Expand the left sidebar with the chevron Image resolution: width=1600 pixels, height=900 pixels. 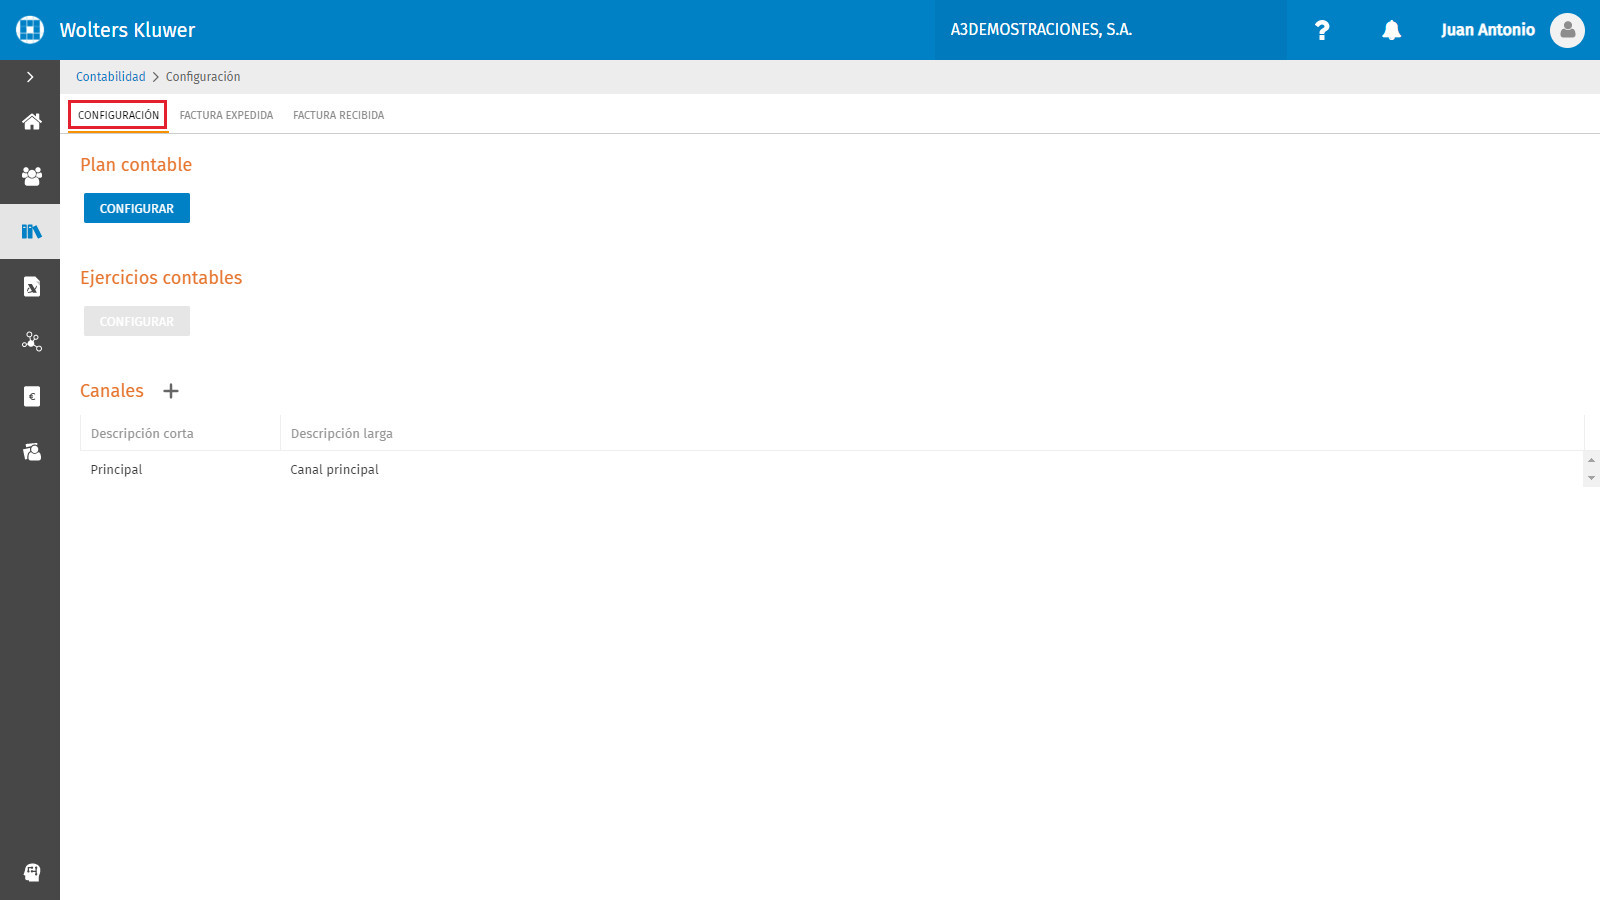point(30,77)
